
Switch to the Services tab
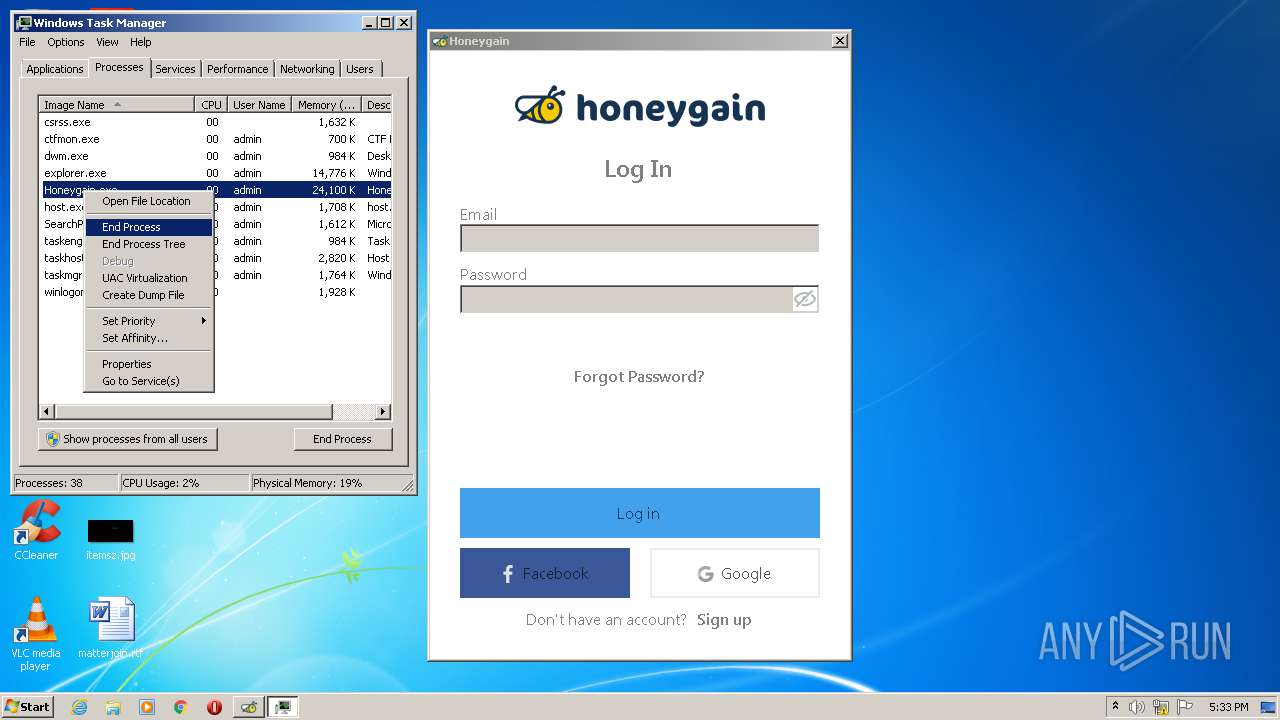click(175, 69)
